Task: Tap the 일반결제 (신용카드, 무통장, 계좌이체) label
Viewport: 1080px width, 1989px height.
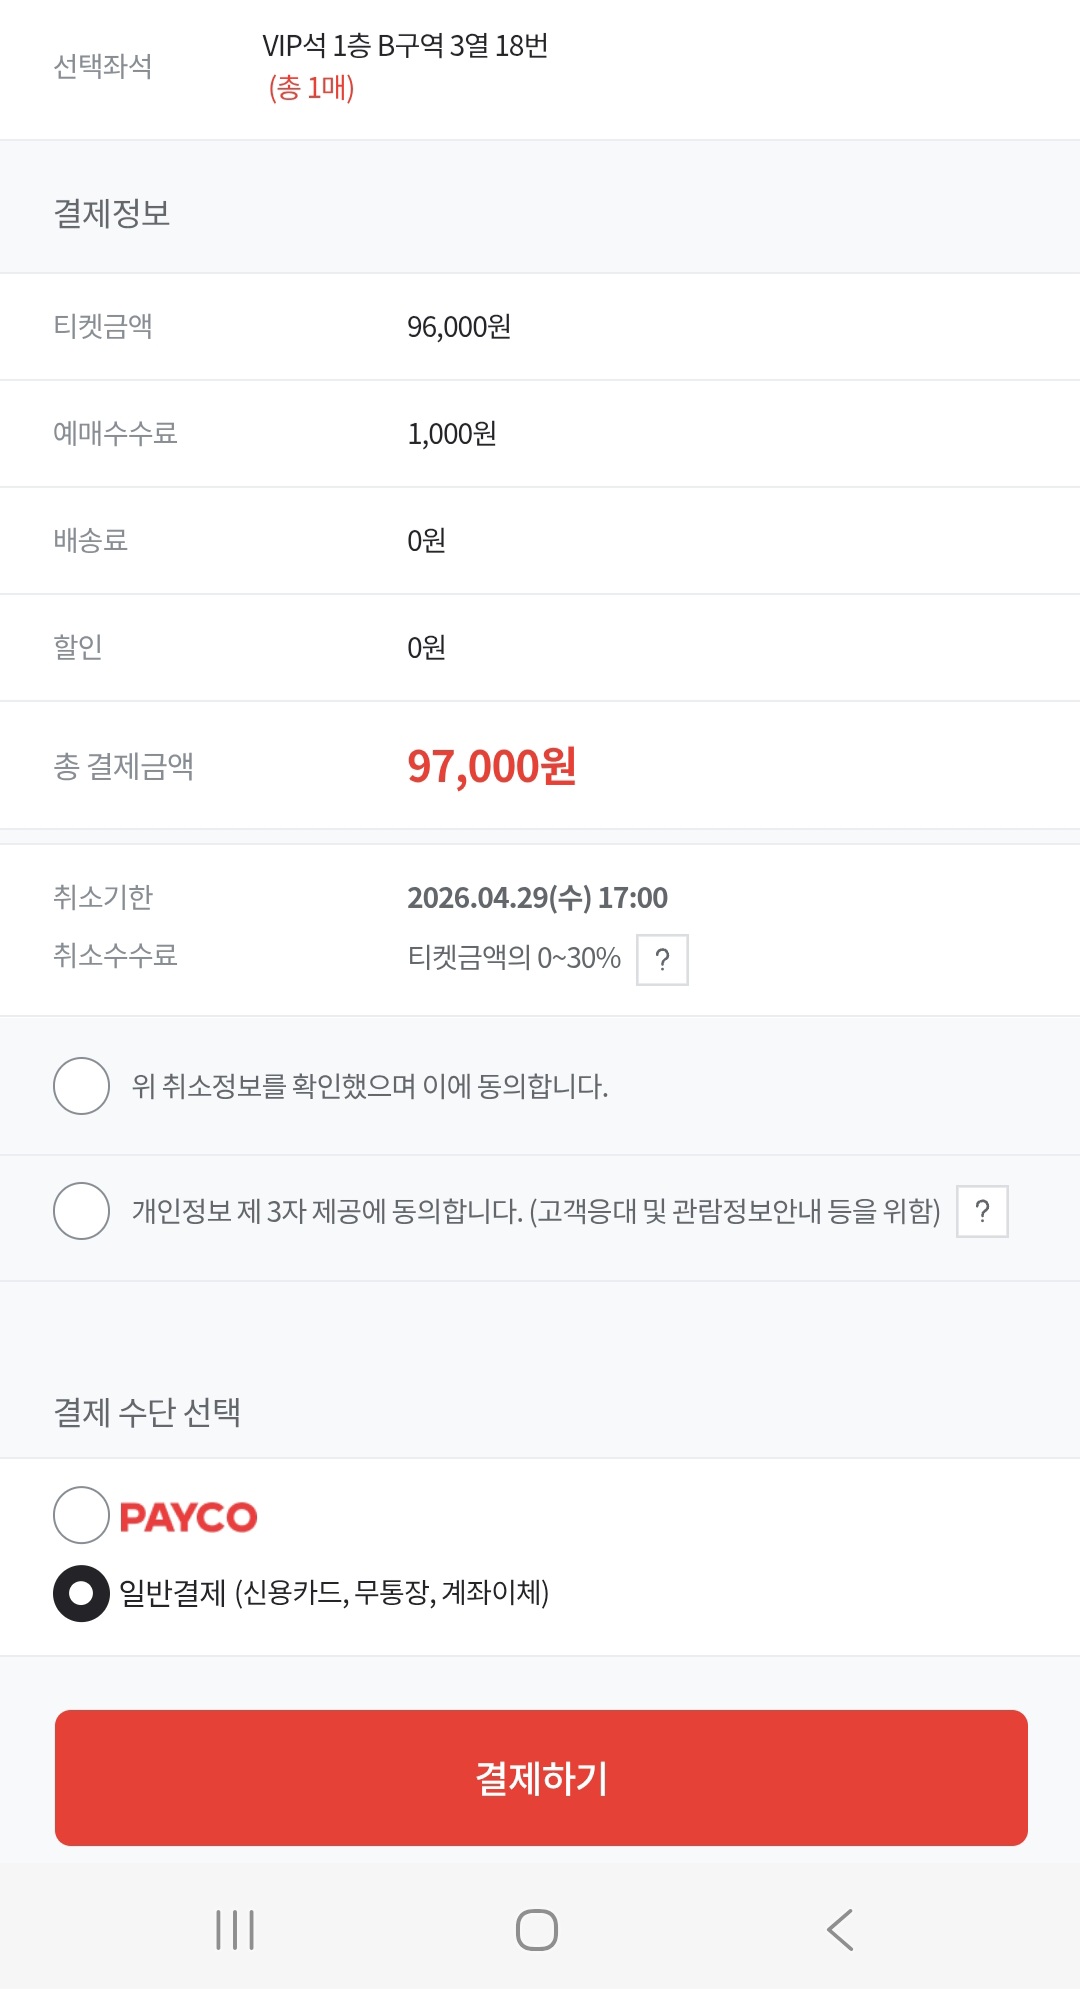Action: click(334, 1592)
